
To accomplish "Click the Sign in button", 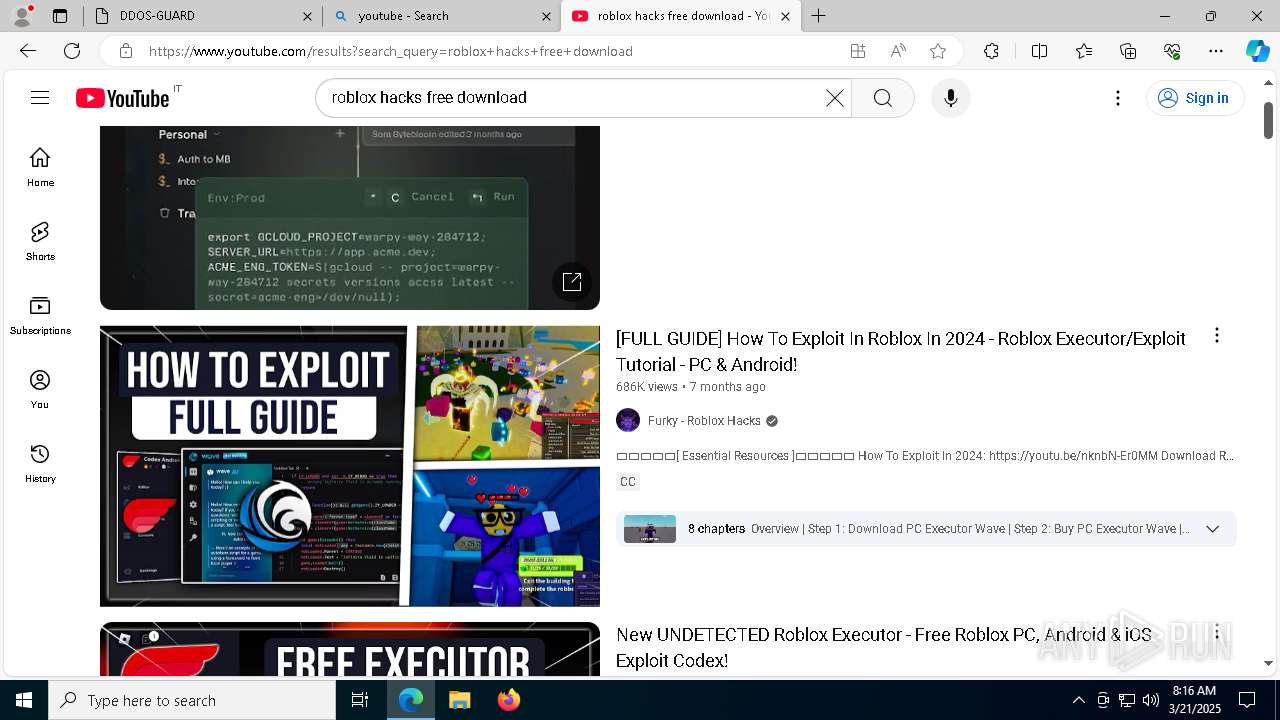I will pos(1194,98).
